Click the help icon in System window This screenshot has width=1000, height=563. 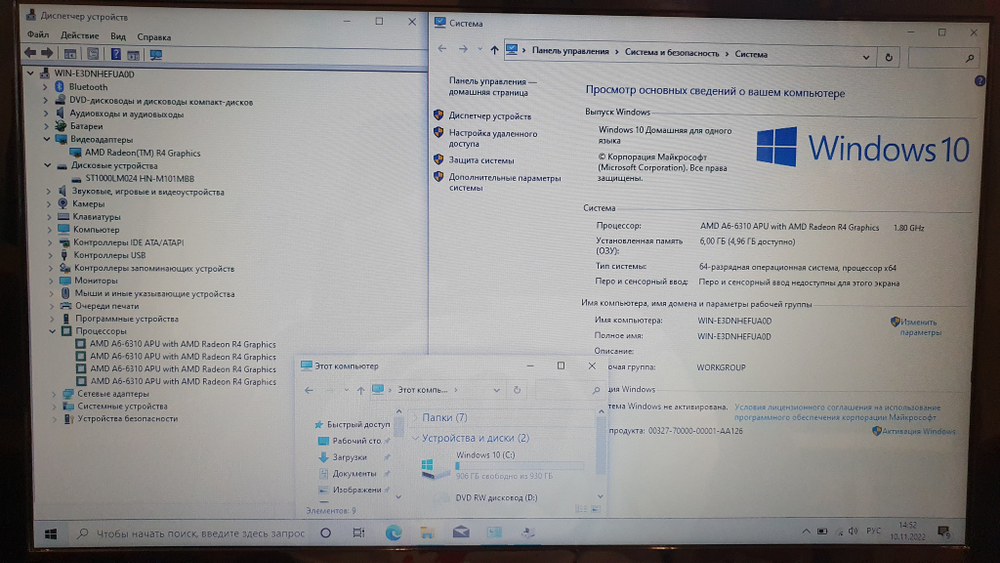pos(980,81)
